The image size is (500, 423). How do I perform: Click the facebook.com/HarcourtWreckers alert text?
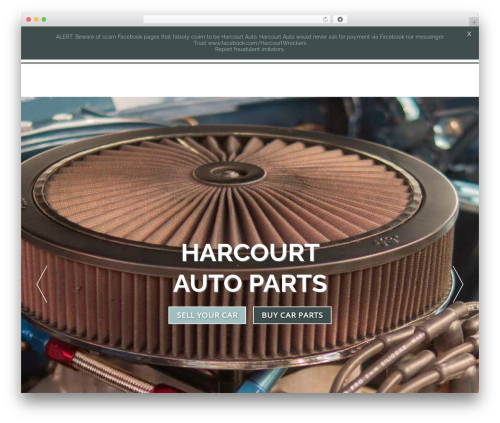click(x=257, y=43)
